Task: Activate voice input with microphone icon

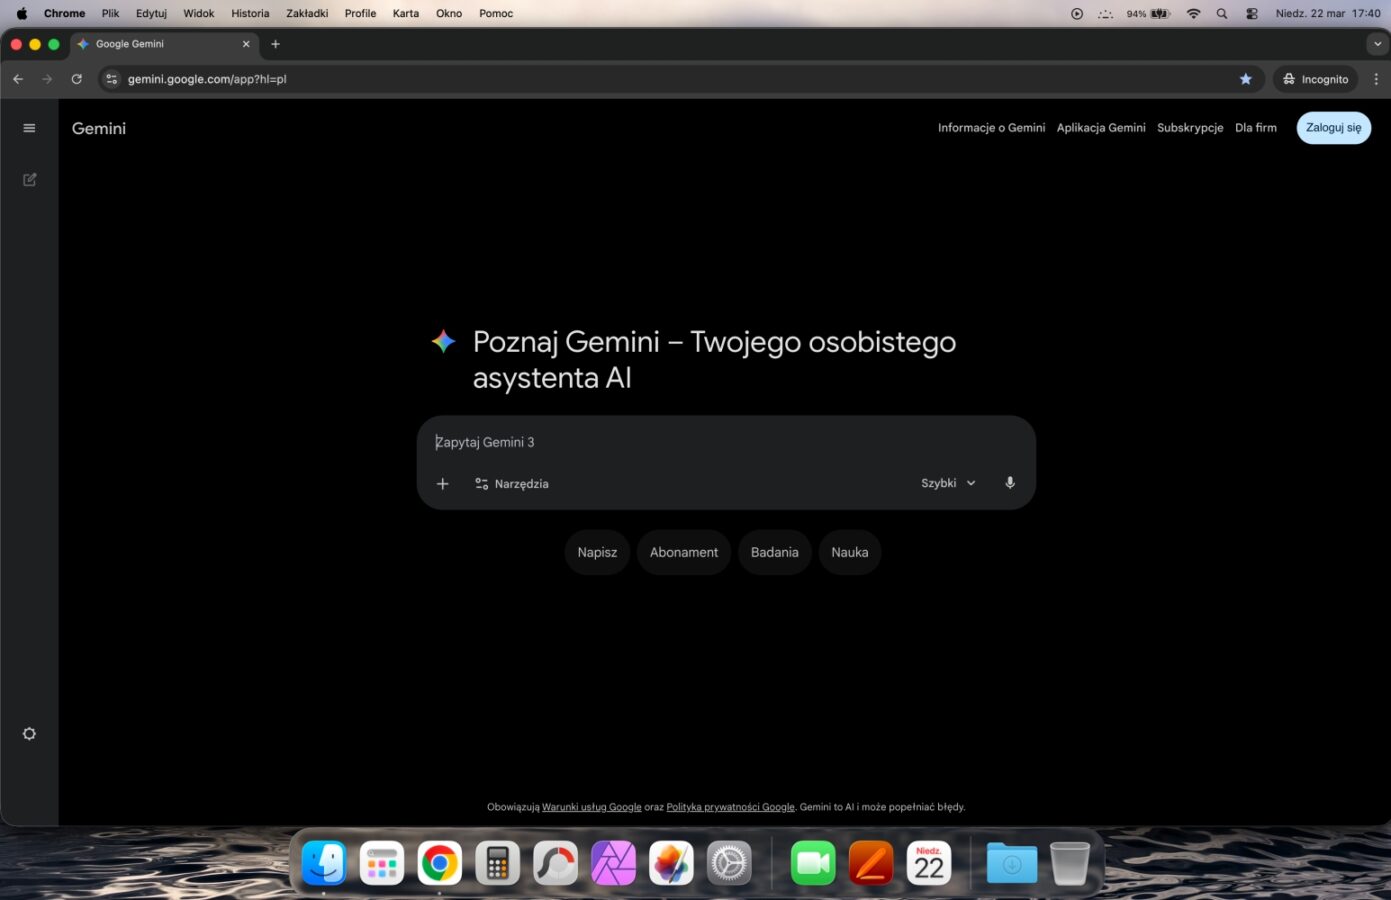Action: pos(1009,483)
